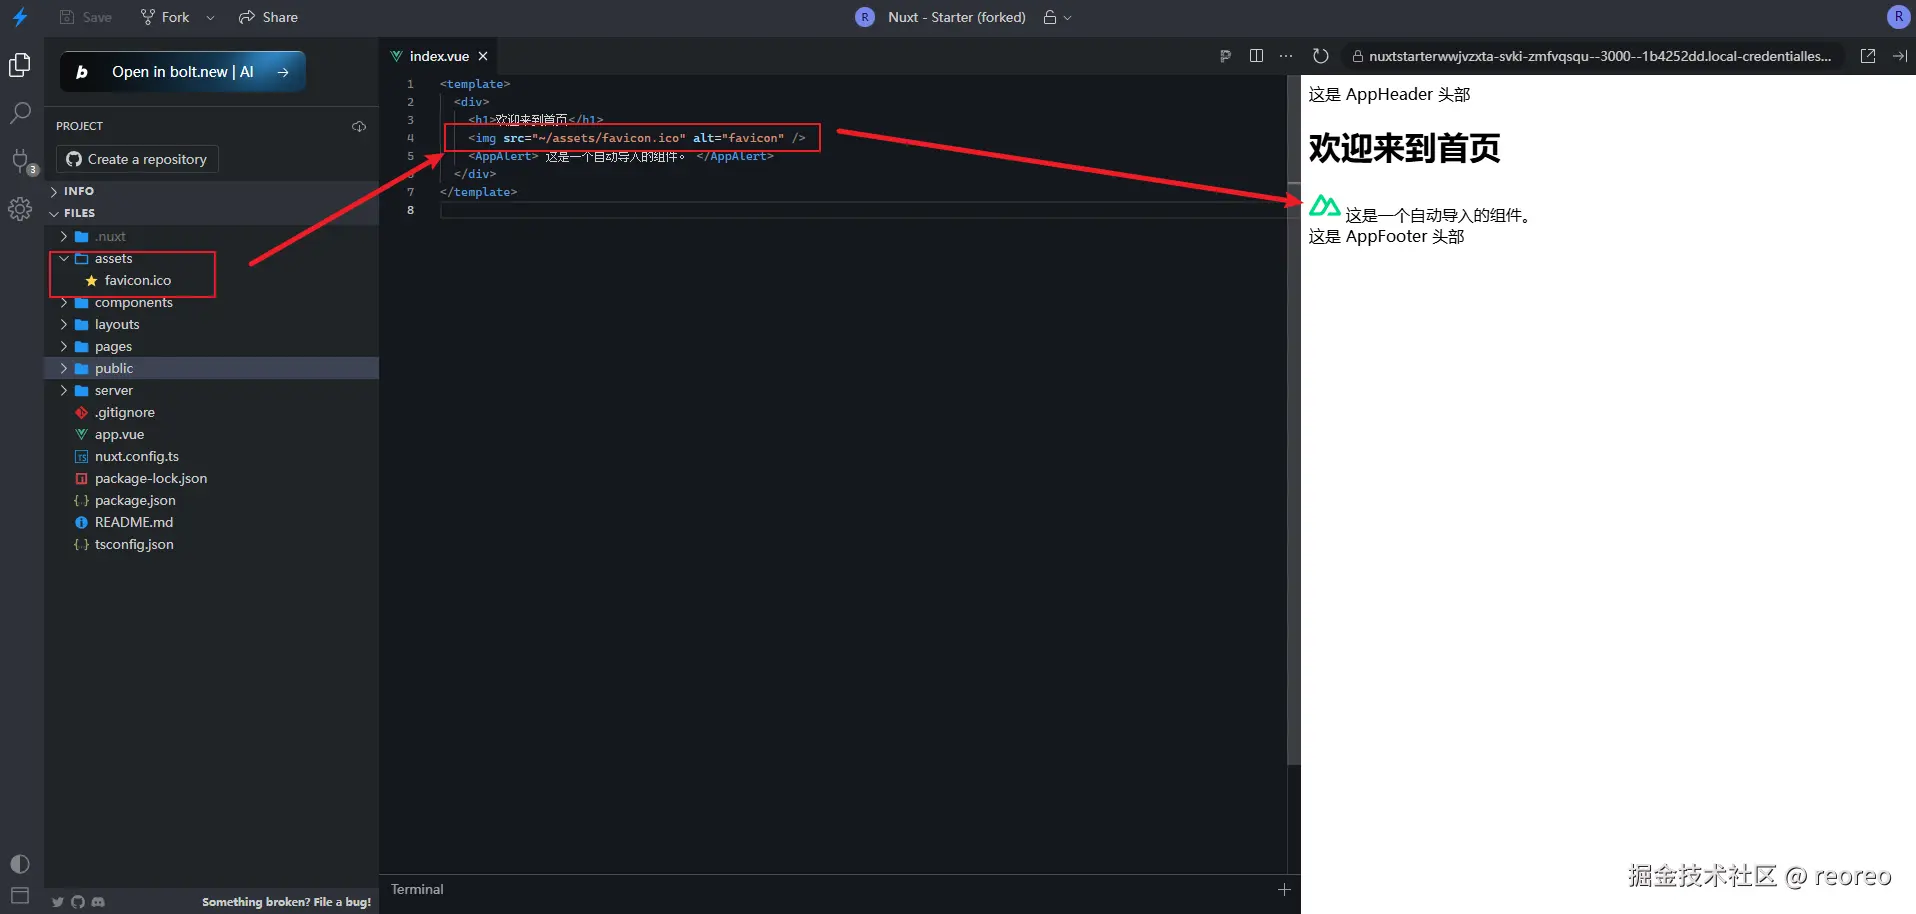Toggle the light/dark theme icon
The height and width of the screenshot is (914, 1916).
(20, 864)
